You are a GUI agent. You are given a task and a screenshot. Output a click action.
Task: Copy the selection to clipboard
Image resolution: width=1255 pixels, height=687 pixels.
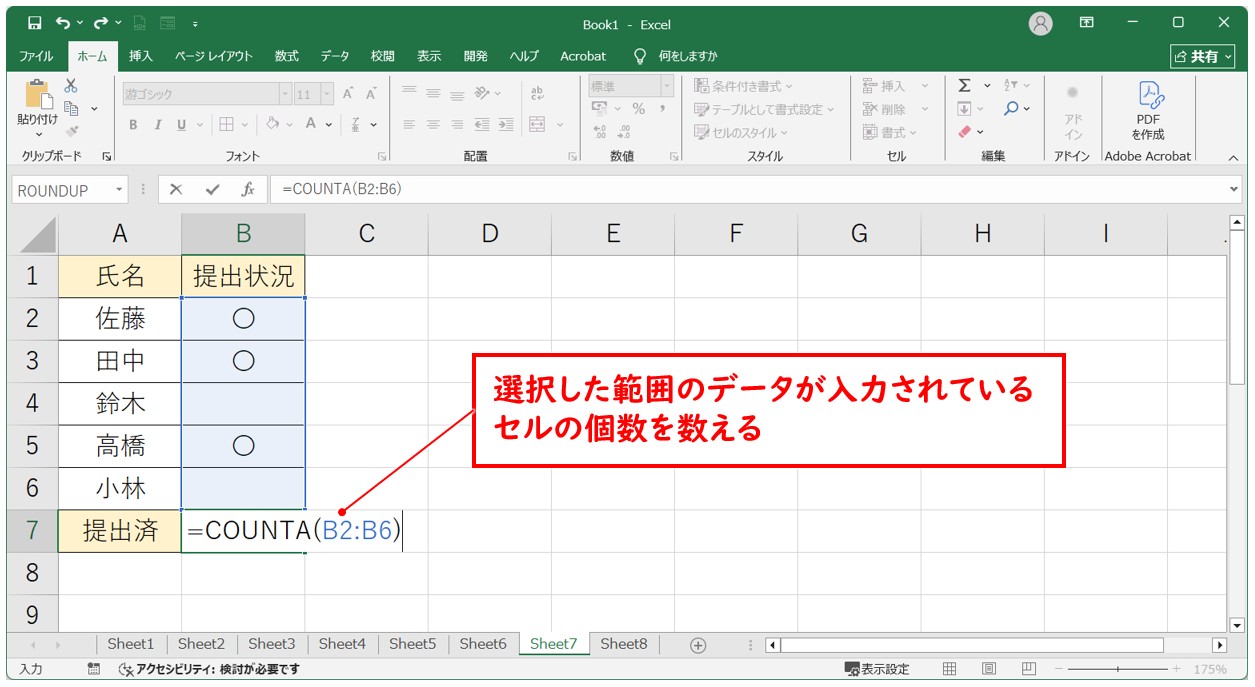click(71, 108)
